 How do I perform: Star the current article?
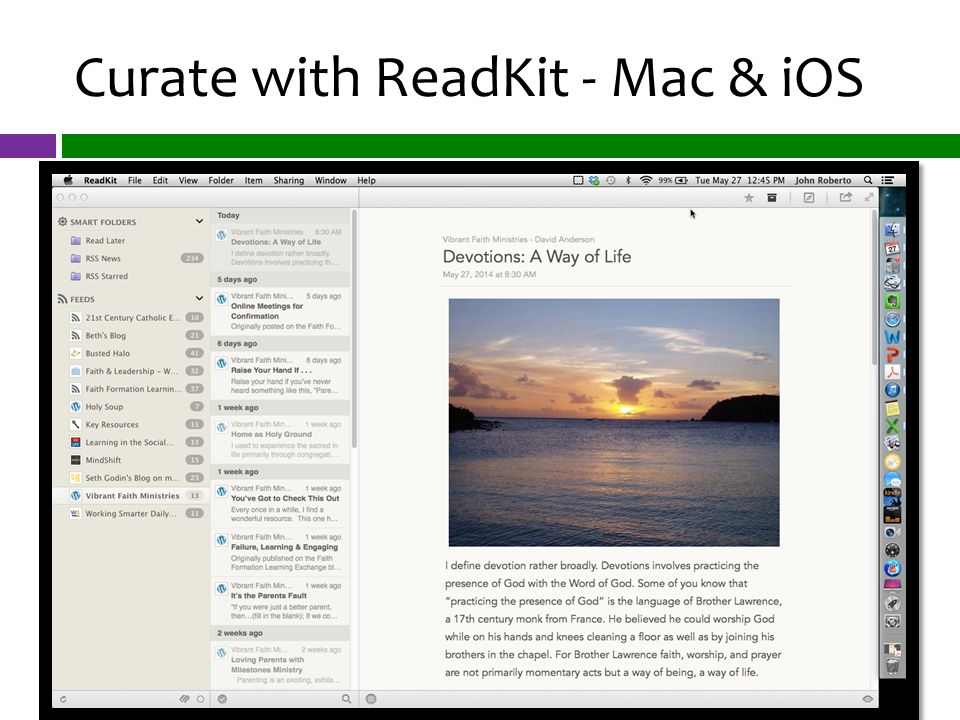tap(748, 198)
